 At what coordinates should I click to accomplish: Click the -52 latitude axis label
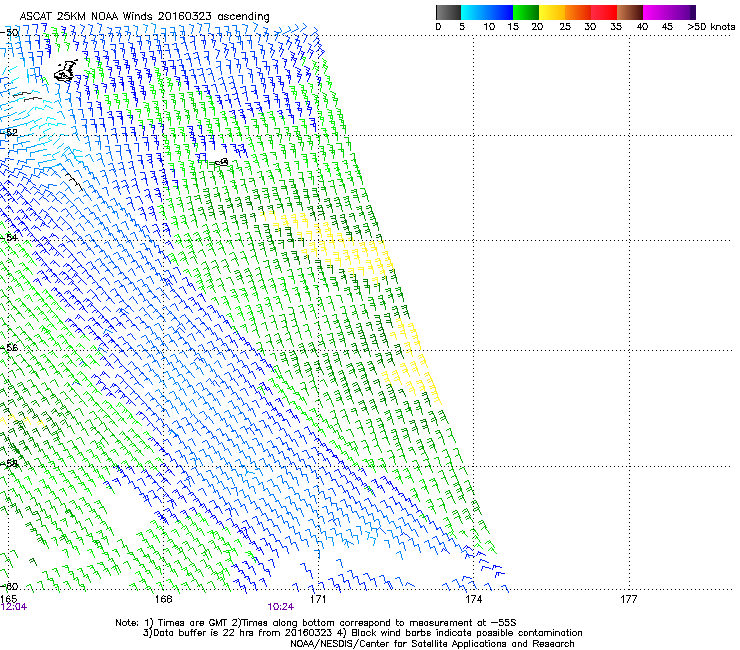(9, 133)
